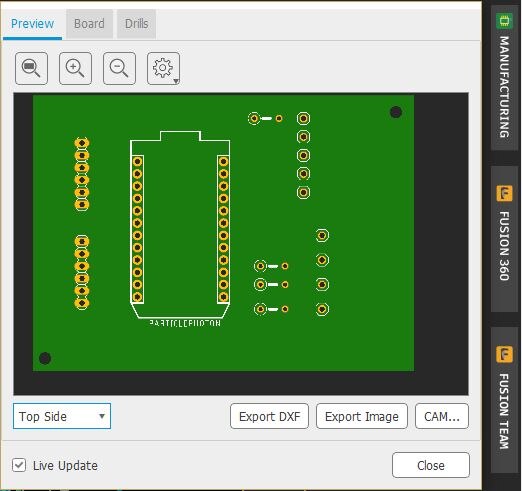Zoom in using the plus magnifier
522x491 pixels.
(75, 68)
